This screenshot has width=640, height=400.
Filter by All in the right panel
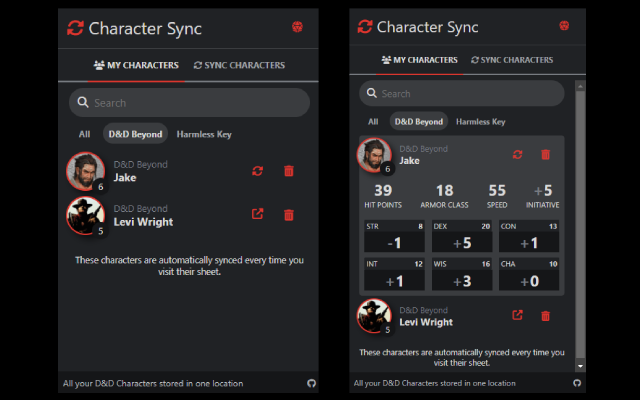point(373,122)
